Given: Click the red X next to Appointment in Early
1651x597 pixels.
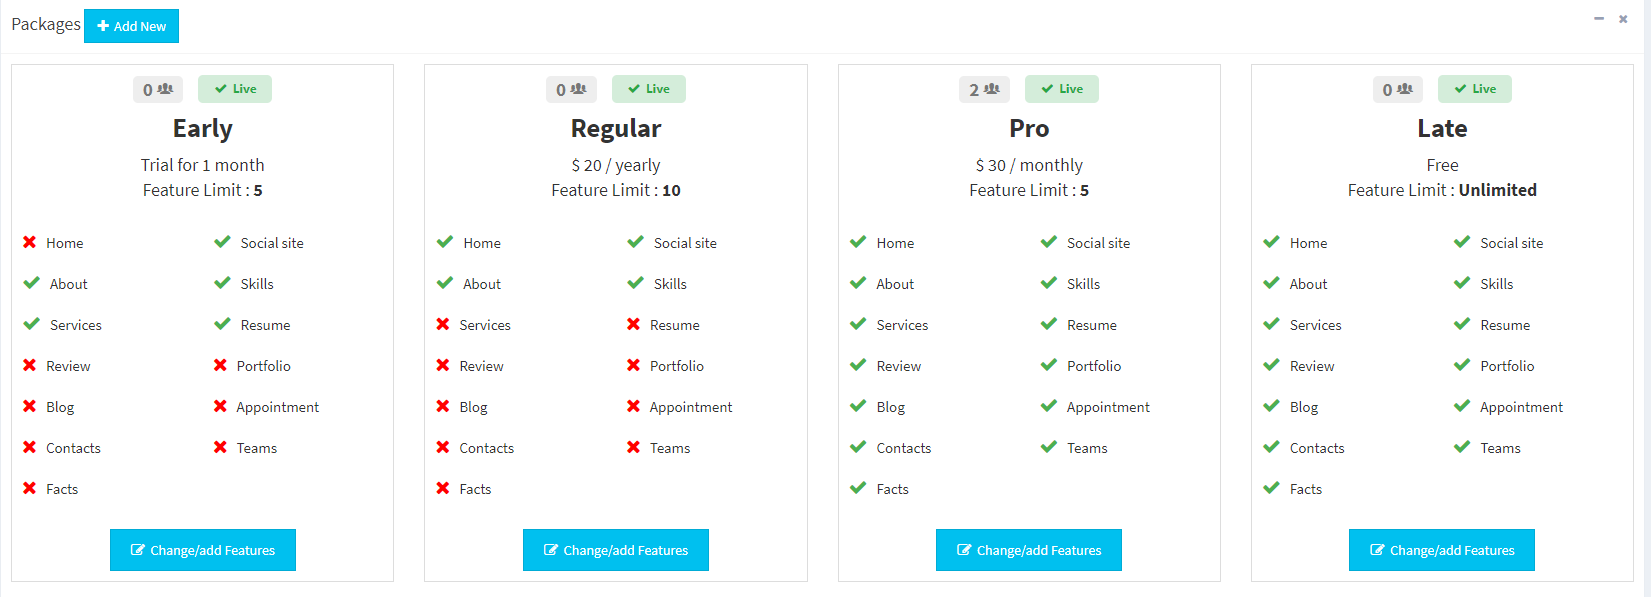Looking at the screenshot, I should point(220,406).
